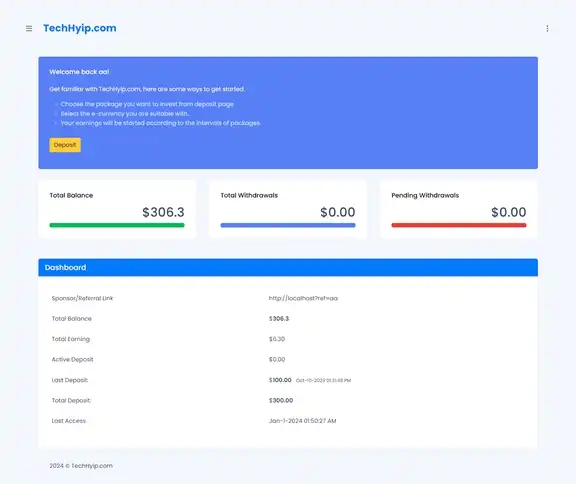
Task: Click the Welcome back aa! heading
Action: [79, 72]
